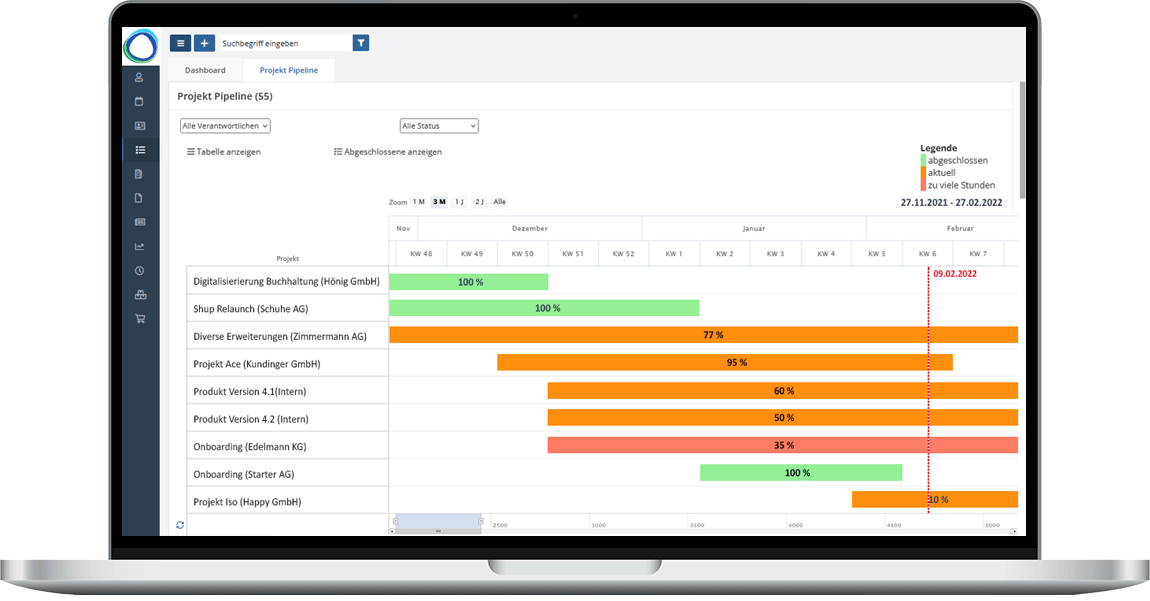Click the KW 1 week header

coord(673,254)
